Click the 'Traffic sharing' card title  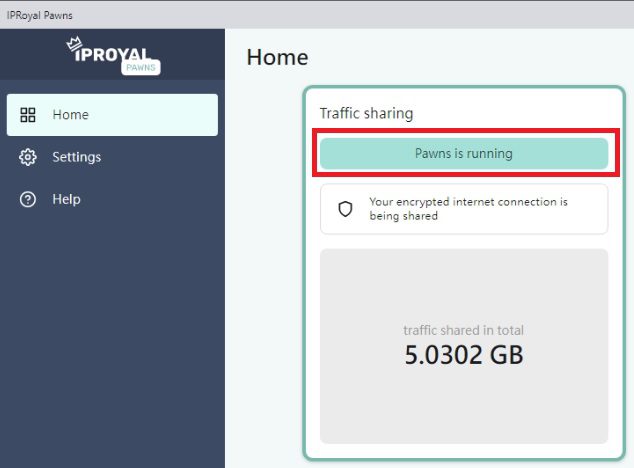coord(366,113)
